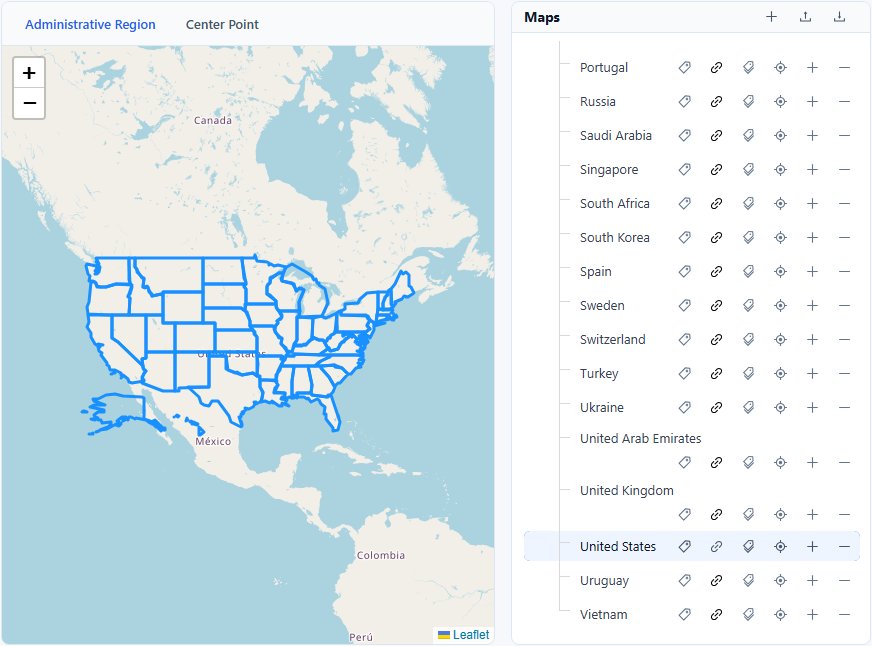Click the plus icon for South Africa
Image resolution: width=872 pixels, height=646 pixels.
click(812, 203)
